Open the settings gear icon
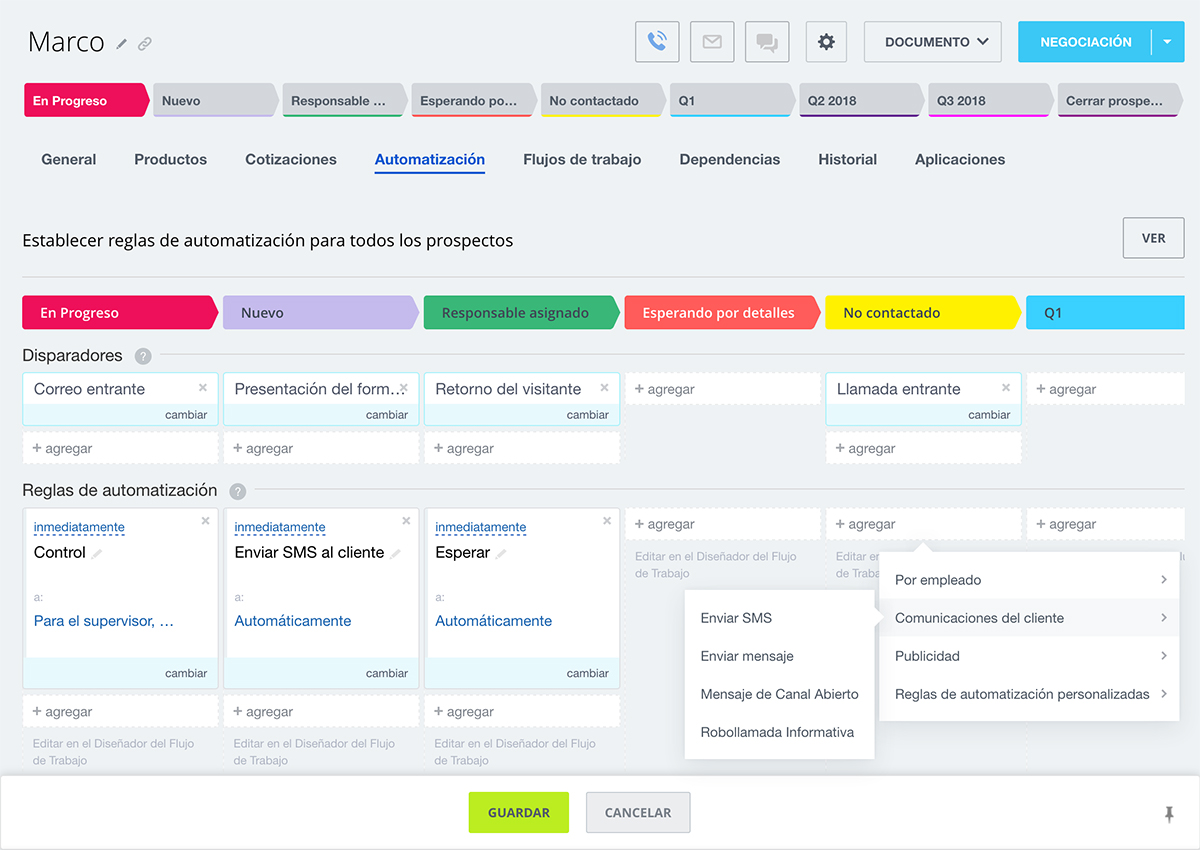Image resolution: width=1200 pixels, height=850 pixels. point(826,42)
